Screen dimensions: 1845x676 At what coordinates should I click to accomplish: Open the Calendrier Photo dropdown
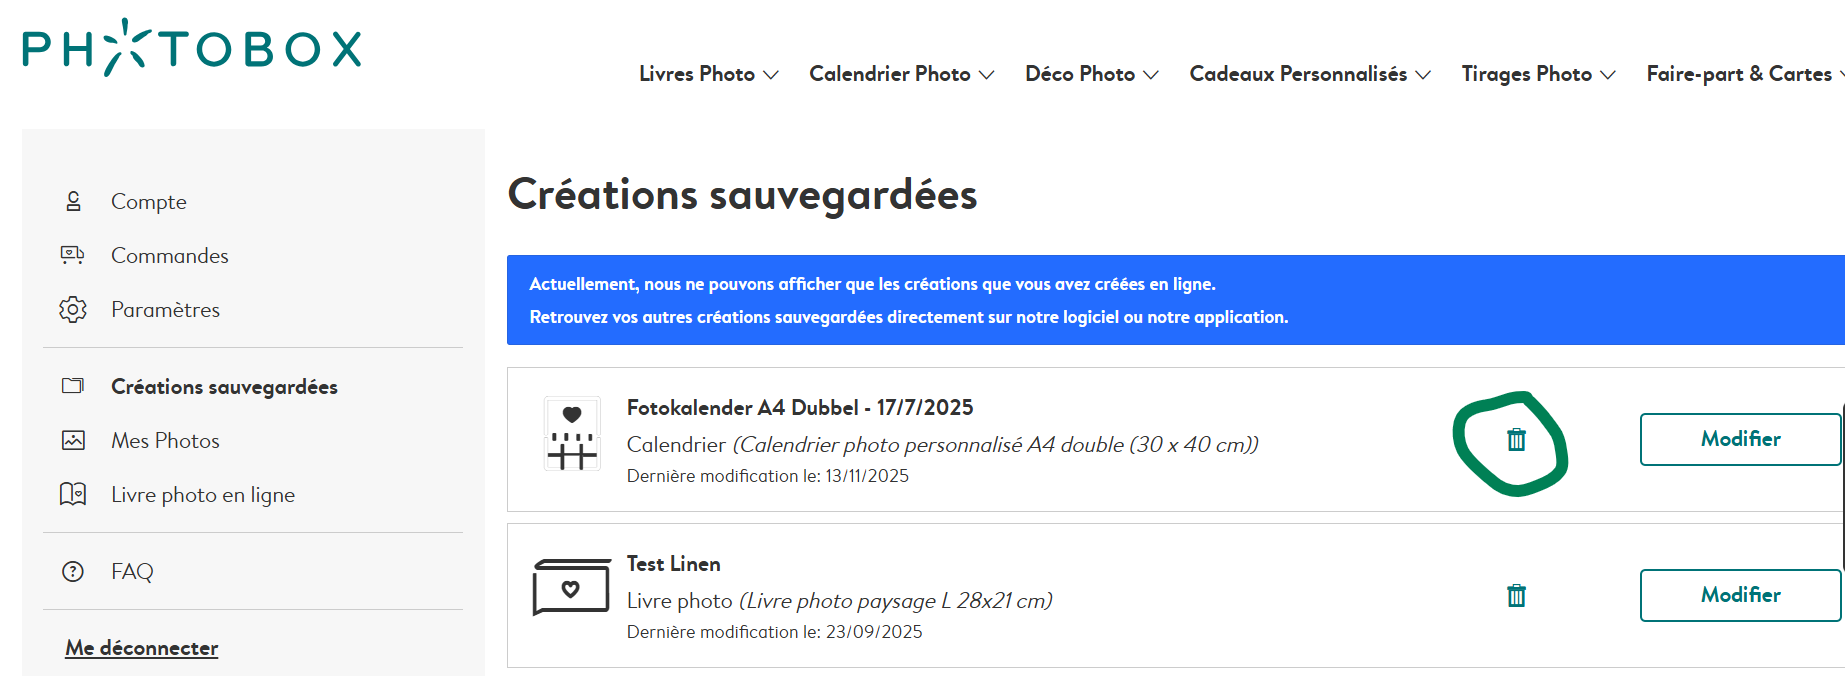coord(901,74)
